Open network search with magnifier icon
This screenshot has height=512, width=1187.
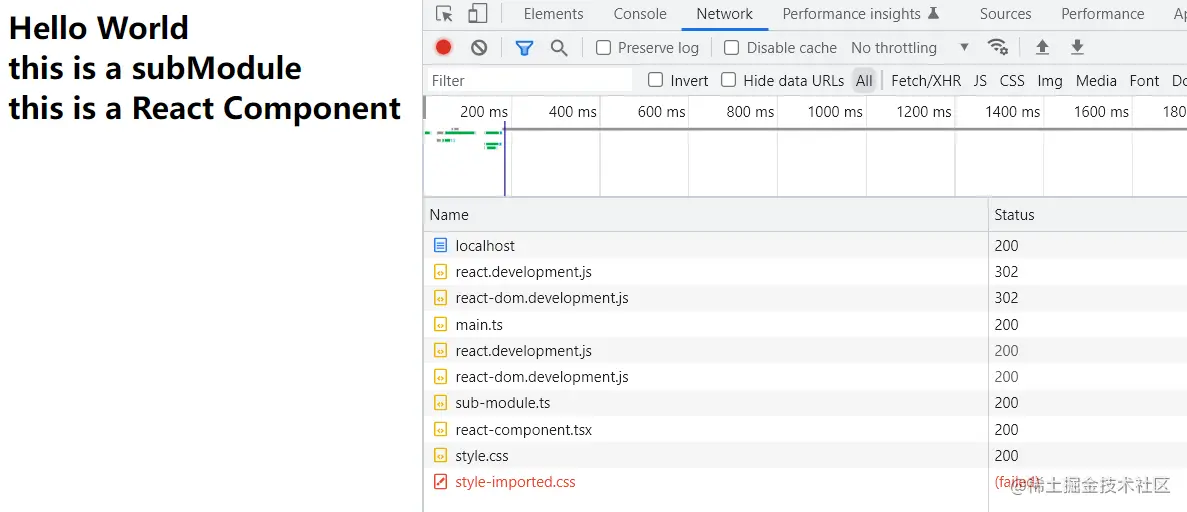(559, 48)
